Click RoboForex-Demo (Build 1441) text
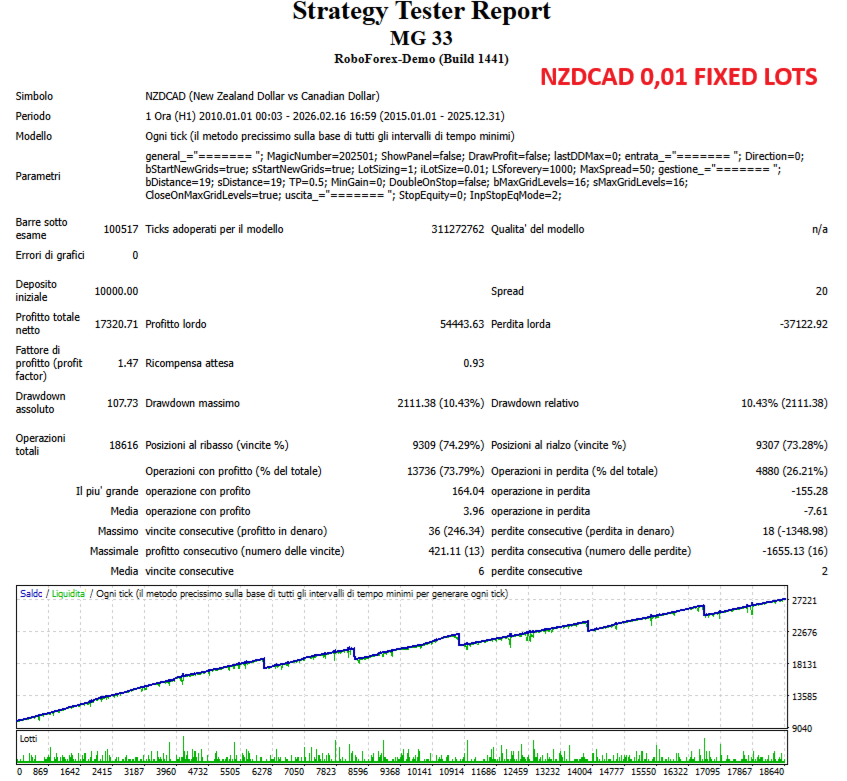The image size is (847, 781). point(421,59)
